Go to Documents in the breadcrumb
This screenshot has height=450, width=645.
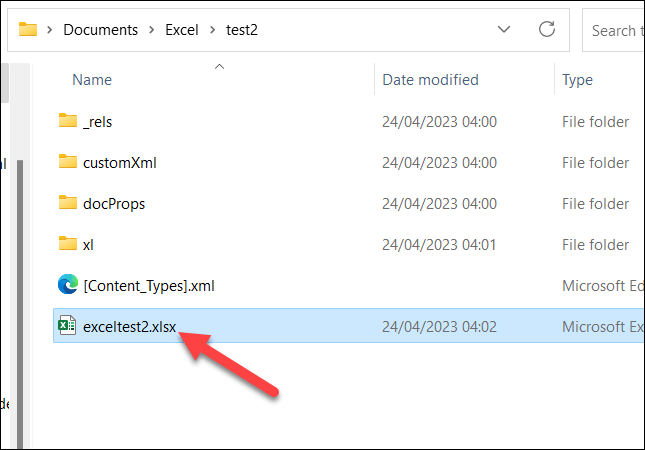pos(99,29)
